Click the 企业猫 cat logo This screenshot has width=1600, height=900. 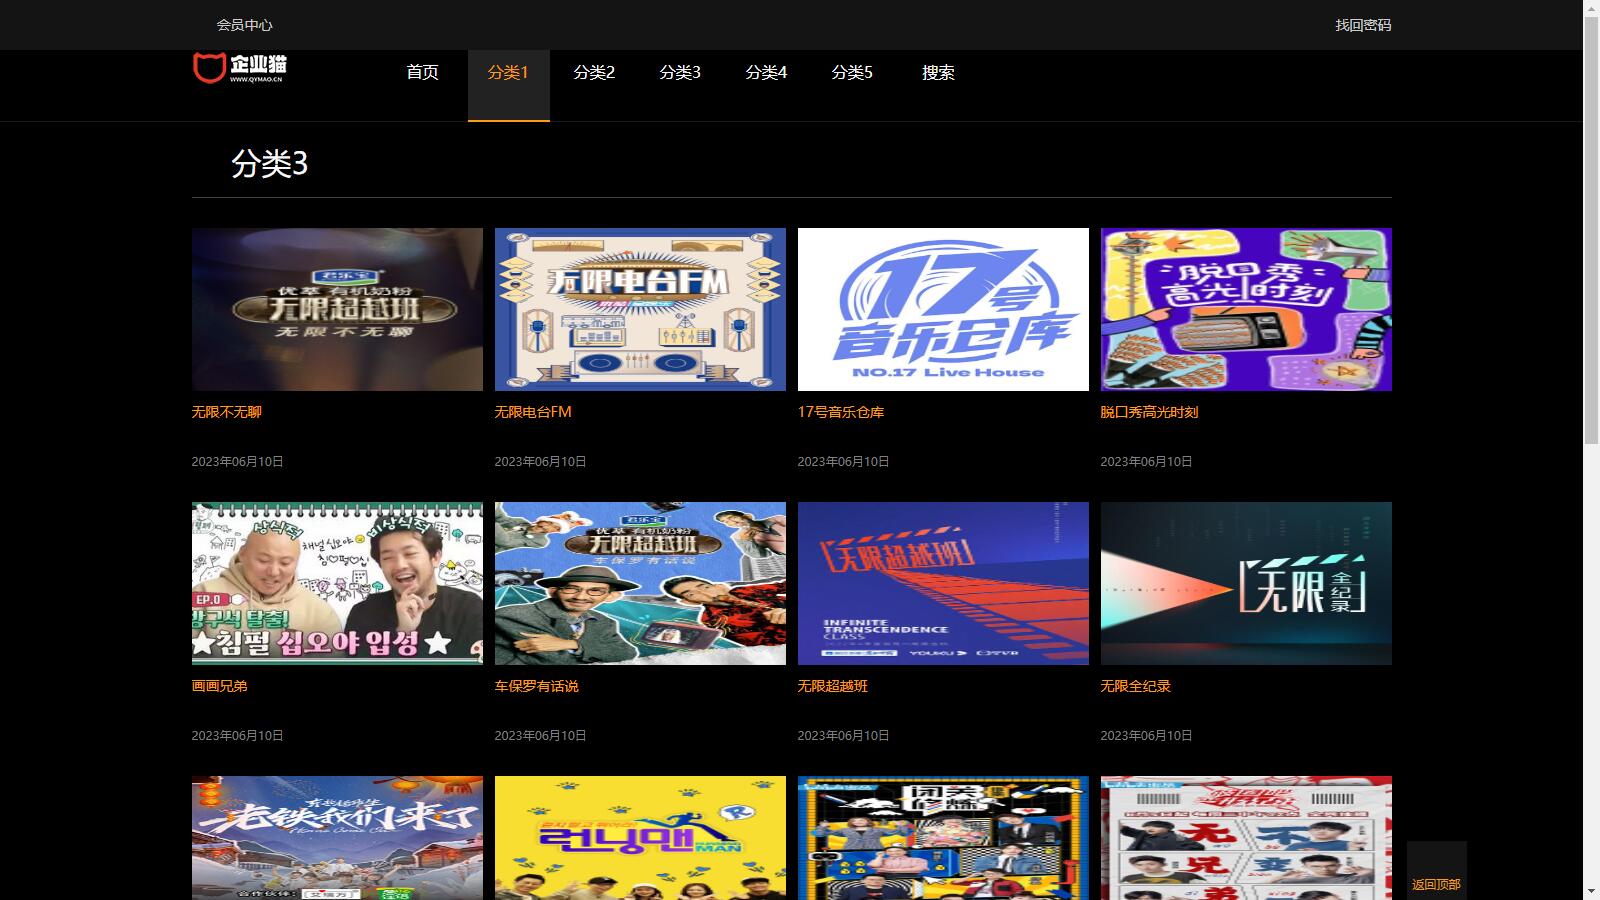(x=238, y=67)
